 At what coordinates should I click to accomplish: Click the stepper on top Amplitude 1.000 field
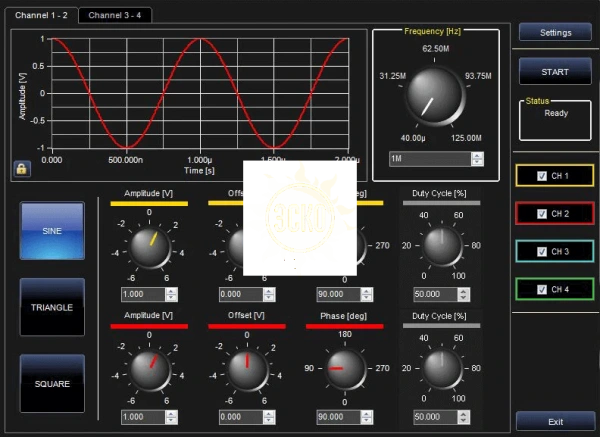click(x=172, y=294)
